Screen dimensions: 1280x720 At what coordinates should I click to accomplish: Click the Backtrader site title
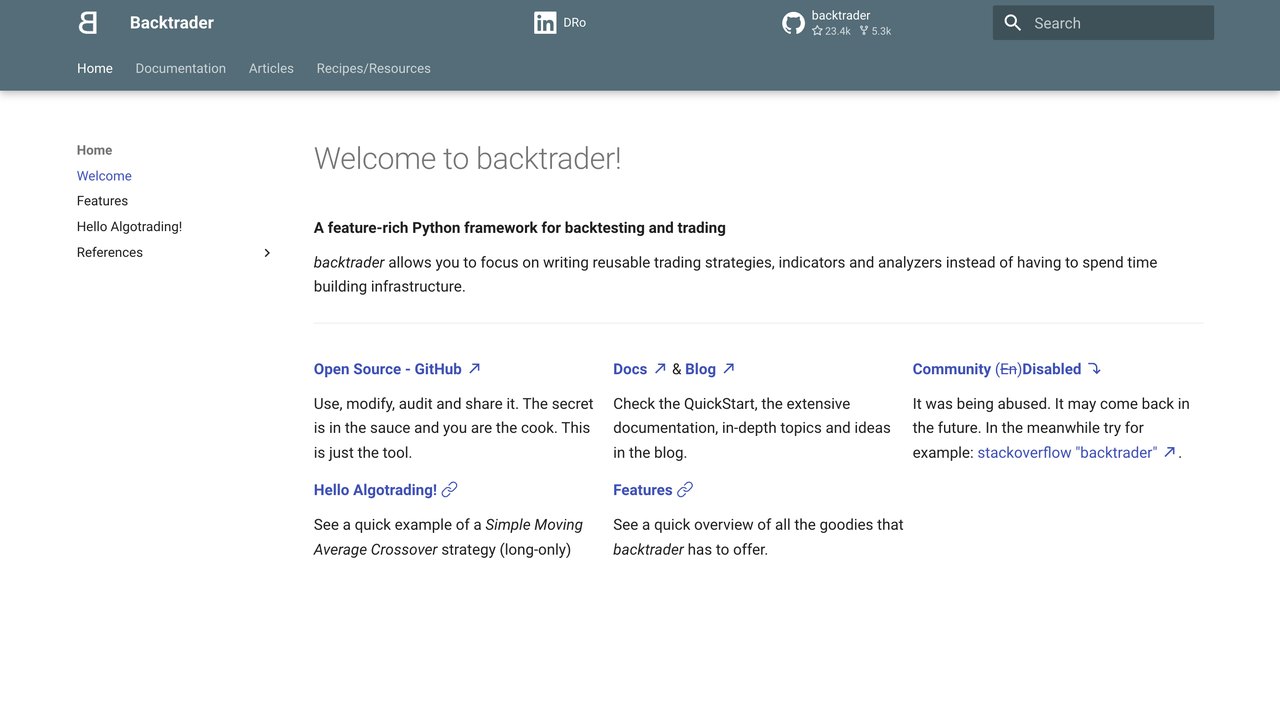[x=172, y=22]
